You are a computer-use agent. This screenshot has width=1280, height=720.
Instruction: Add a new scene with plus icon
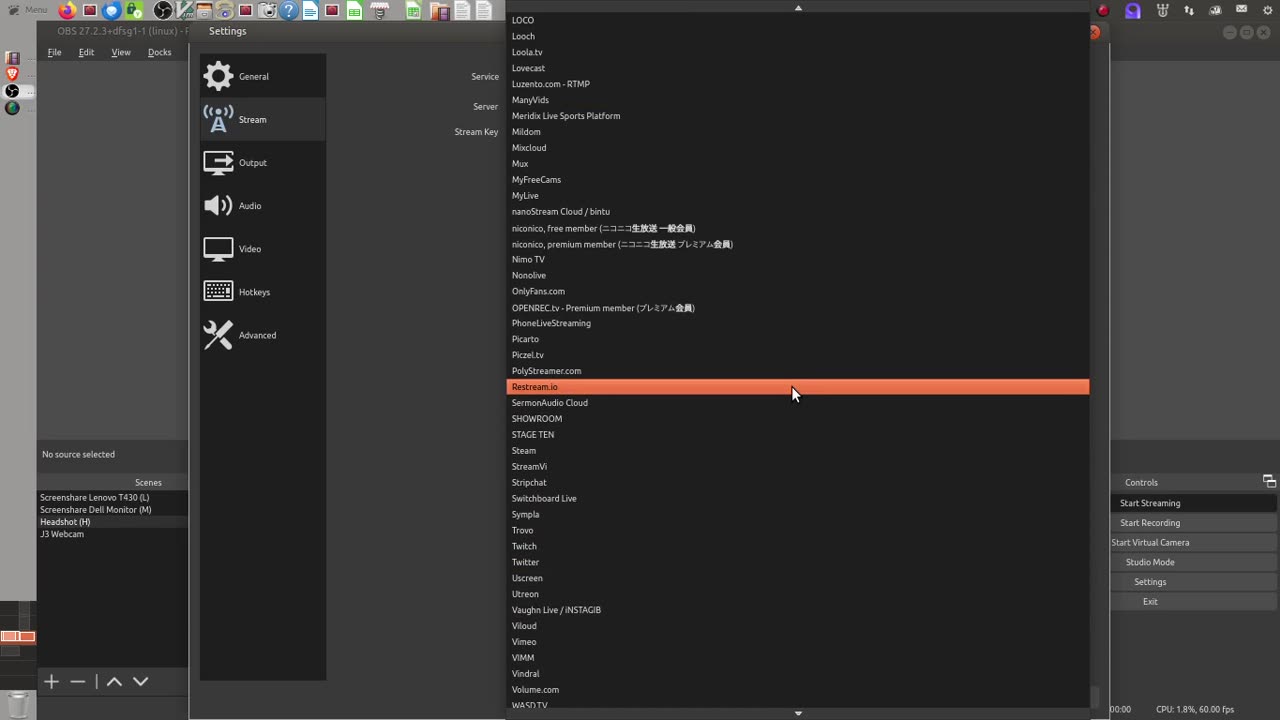coord(51,681)
